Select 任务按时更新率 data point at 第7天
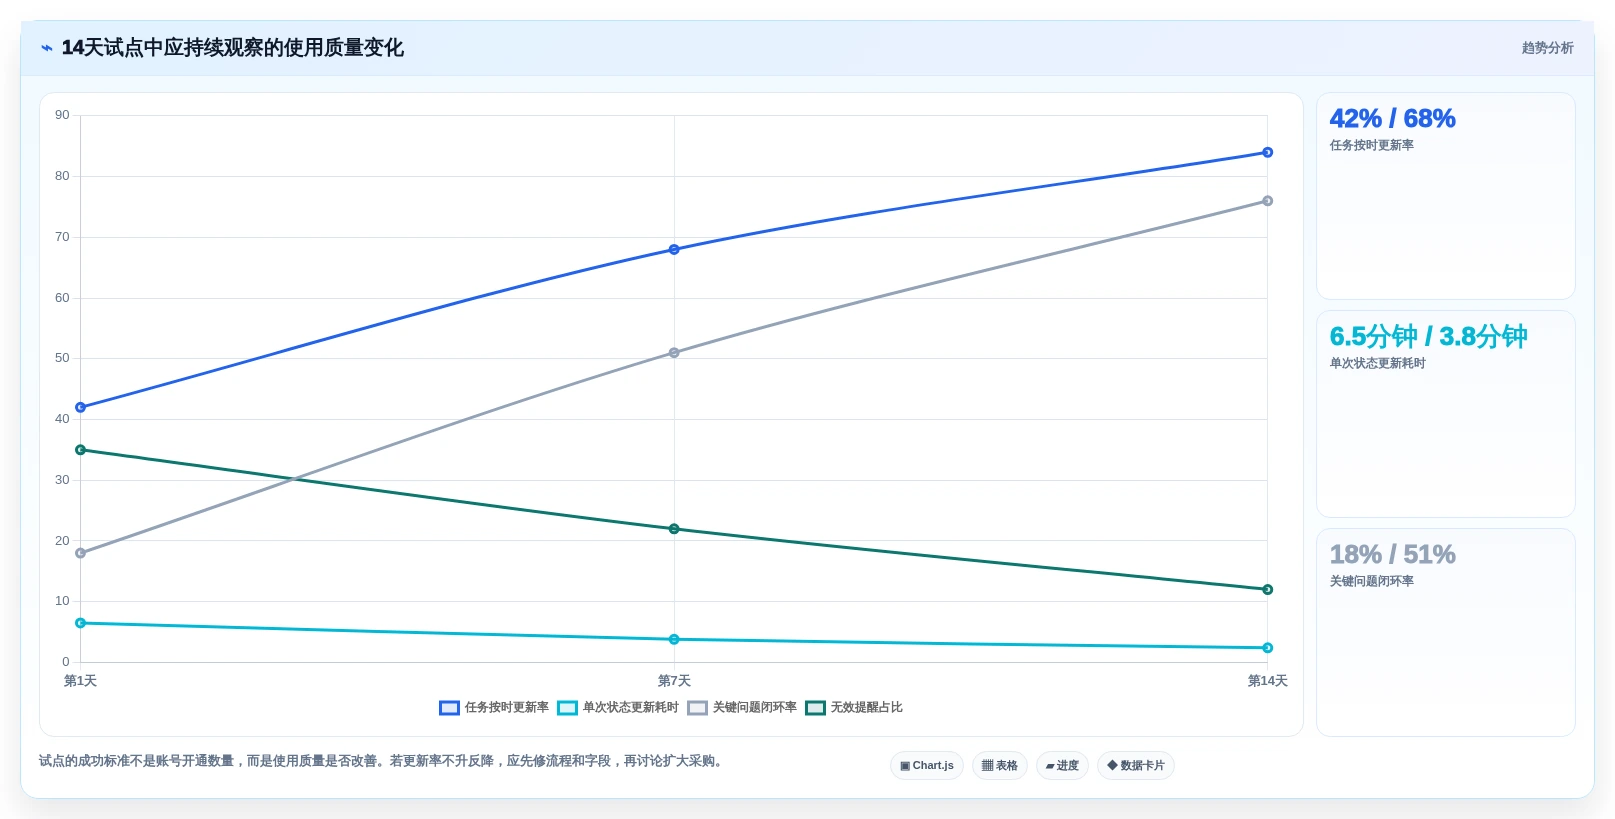This screenshot has height=819, width=1615. 674,250
